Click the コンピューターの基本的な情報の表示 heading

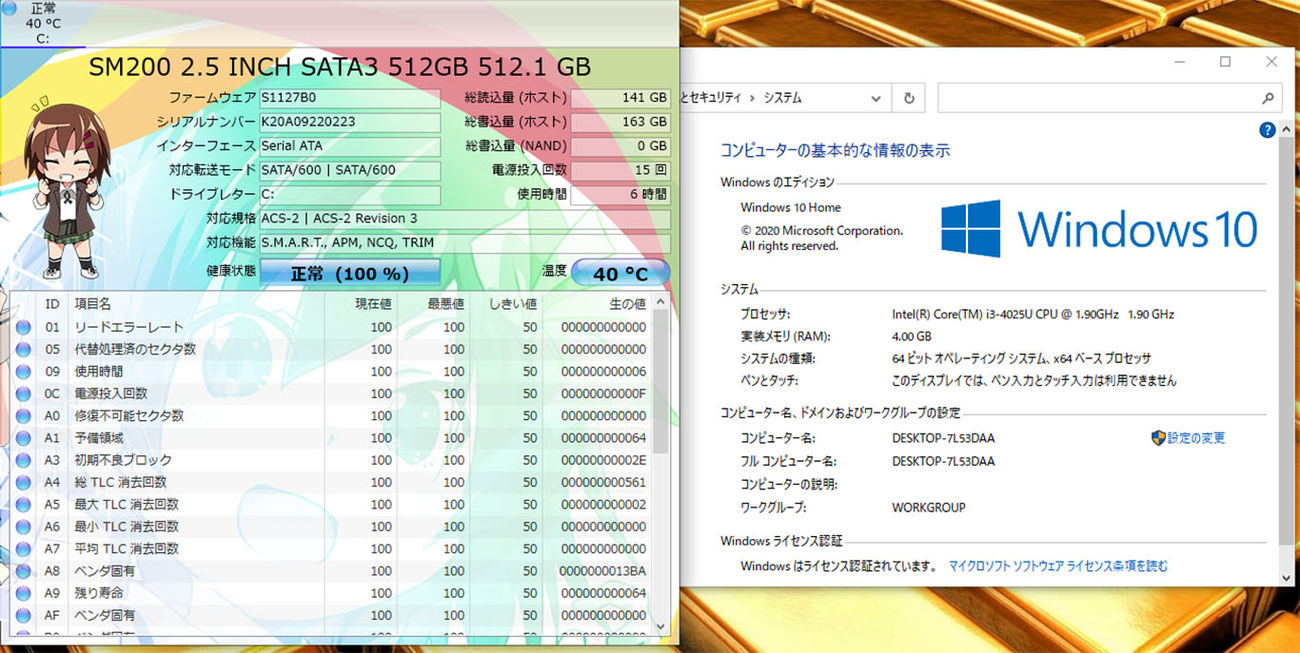[x=835, y=151]
